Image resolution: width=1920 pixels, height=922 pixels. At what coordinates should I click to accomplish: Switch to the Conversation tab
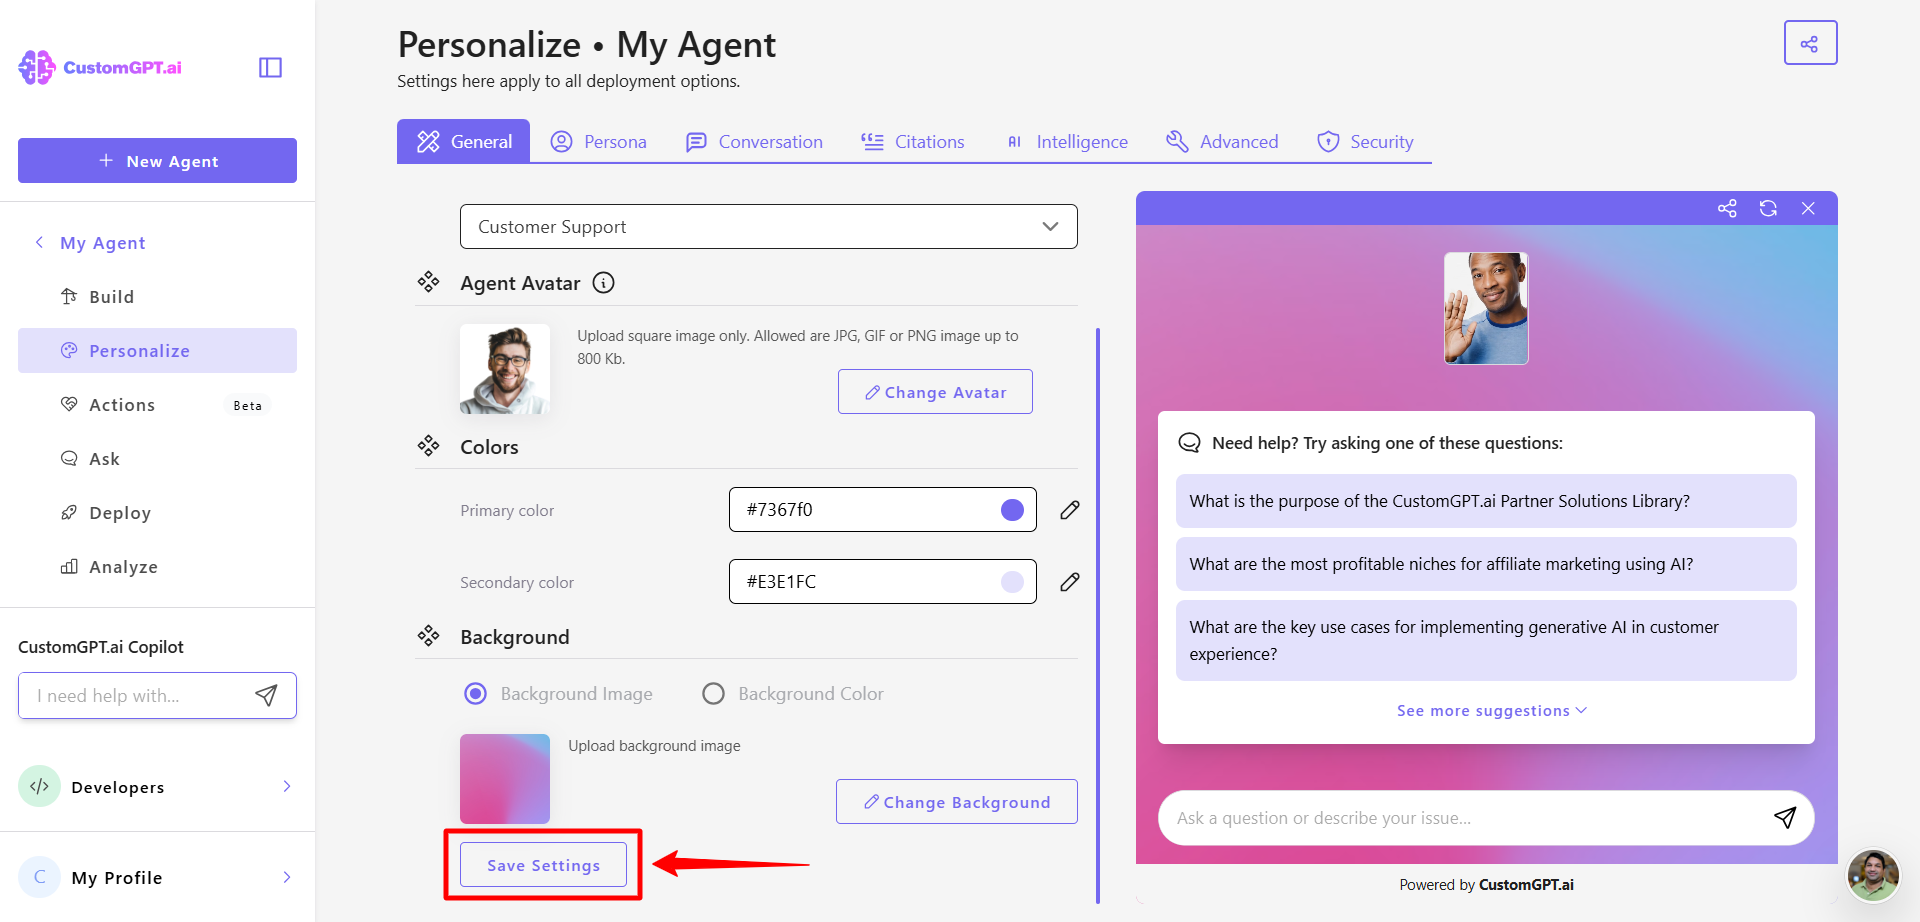(754, 141)
